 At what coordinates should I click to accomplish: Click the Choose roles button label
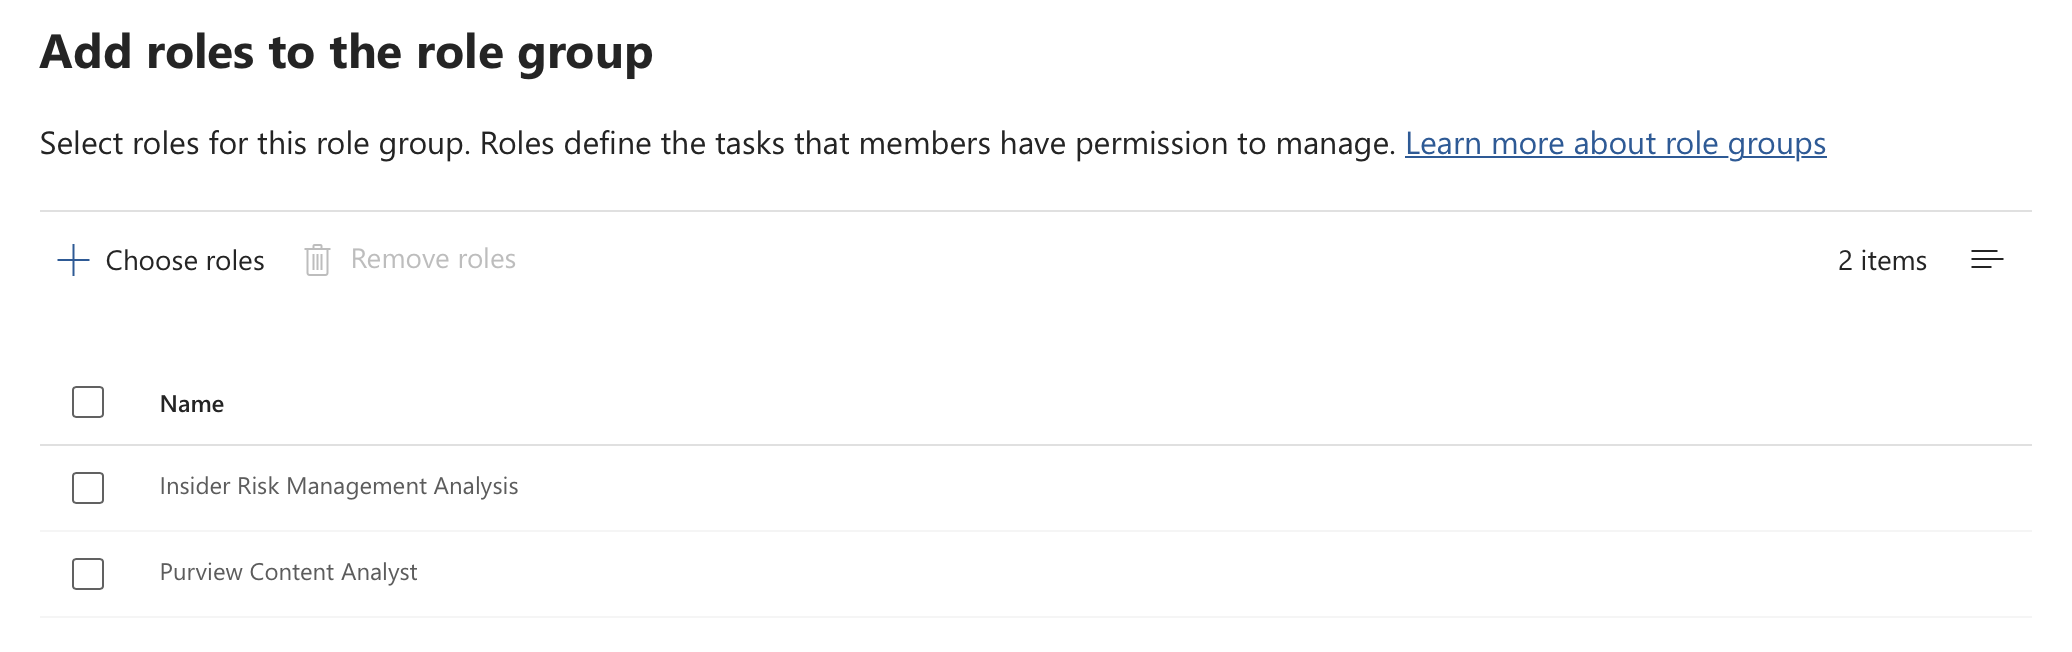pyautogui.click(x=185, y=261)
